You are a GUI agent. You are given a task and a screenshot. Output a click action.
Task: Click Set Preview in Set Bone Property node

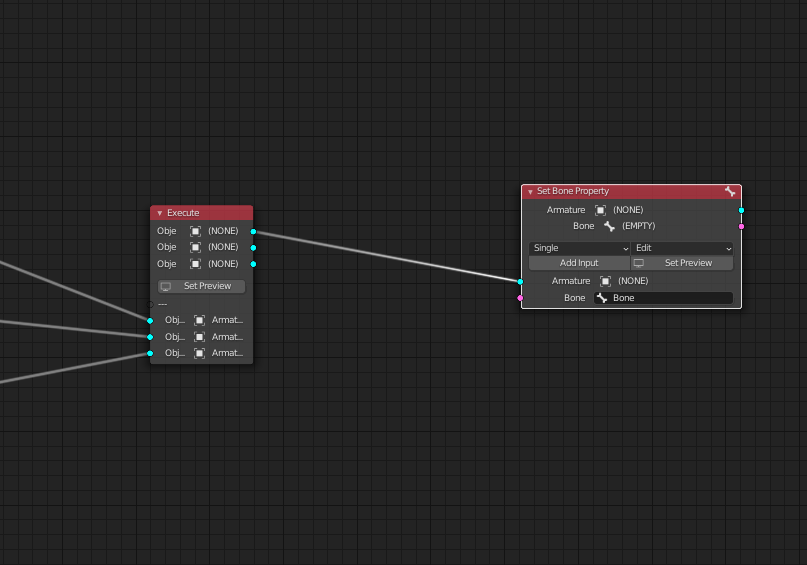point(682,263)
